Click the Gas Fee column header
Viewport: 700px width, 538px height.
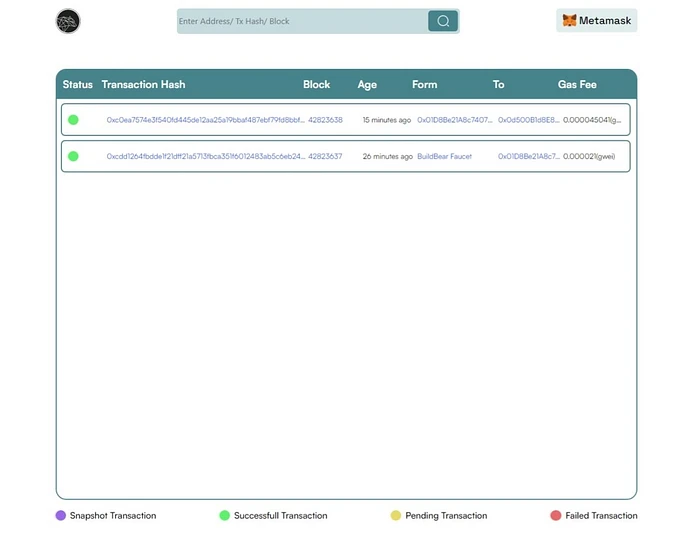pyautogui.click(x=577, y=85)
